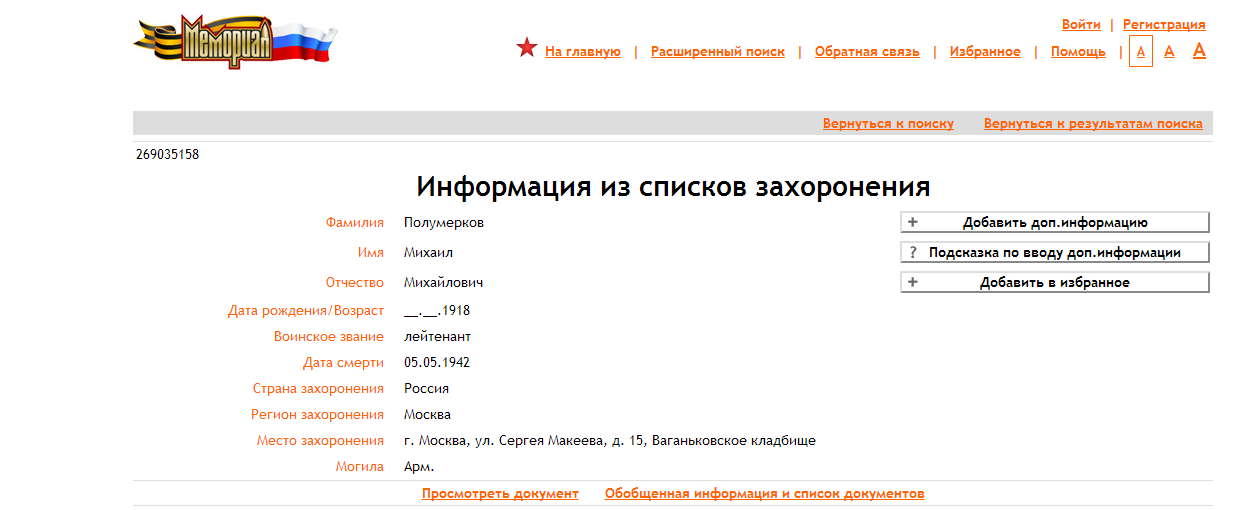Select the largest font size A
This screenshot has width=1254, height=510.
pos(1199,50)
